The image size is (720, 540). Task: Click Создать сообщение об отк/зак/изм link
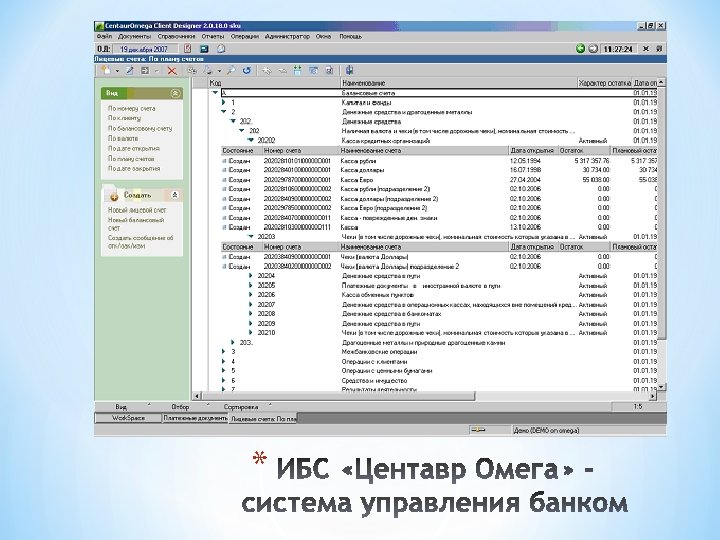point(141,242)
